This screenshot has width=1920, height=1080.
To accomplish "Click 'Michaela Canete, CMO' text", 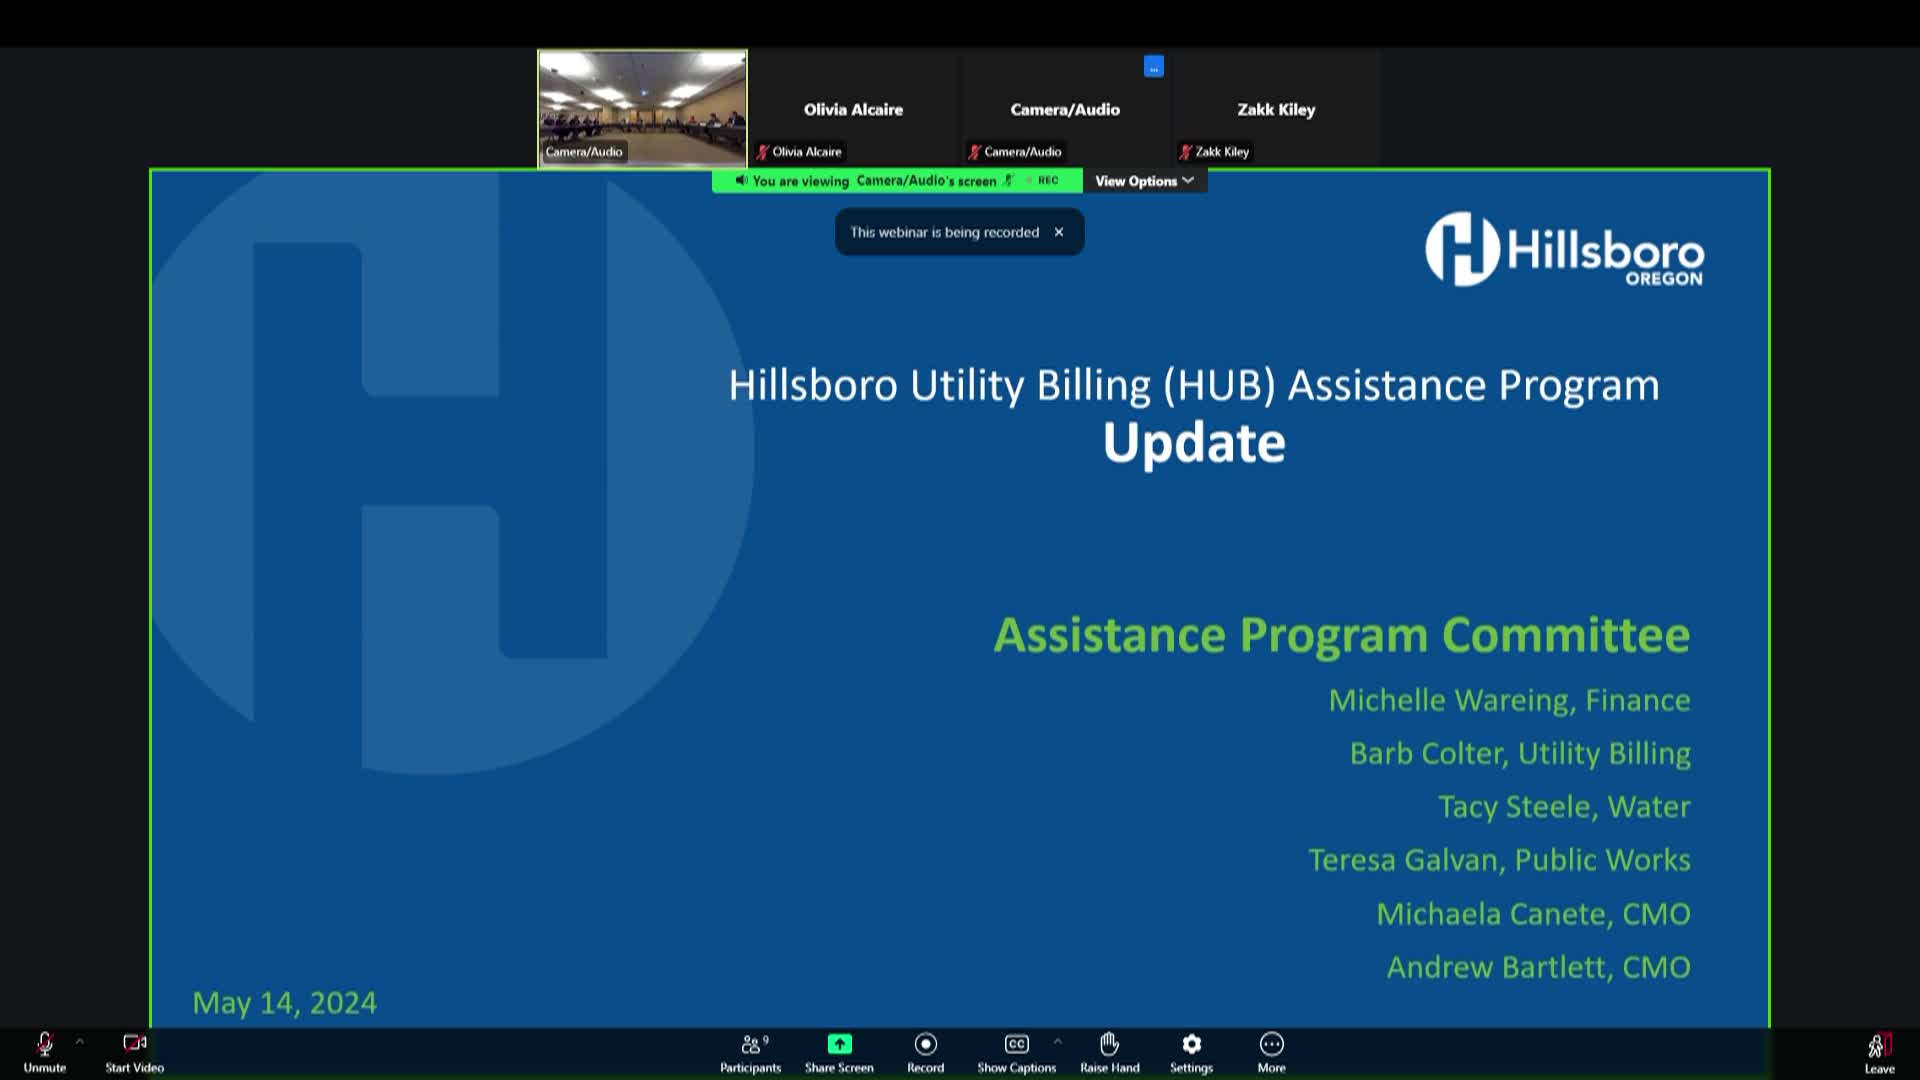I will coord(1533,914).
